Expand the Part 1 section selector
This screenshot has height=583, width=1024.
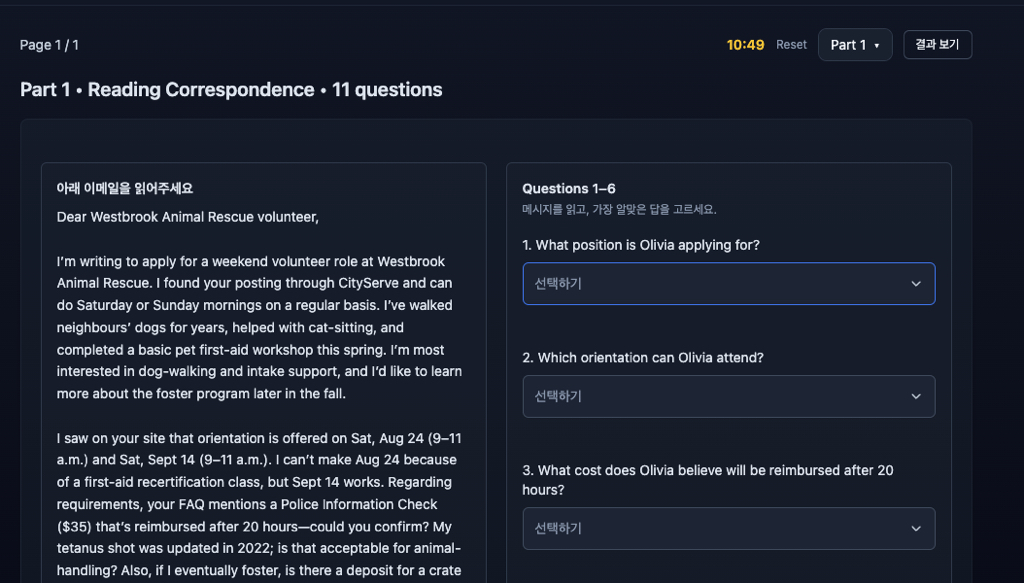(854, 45)
